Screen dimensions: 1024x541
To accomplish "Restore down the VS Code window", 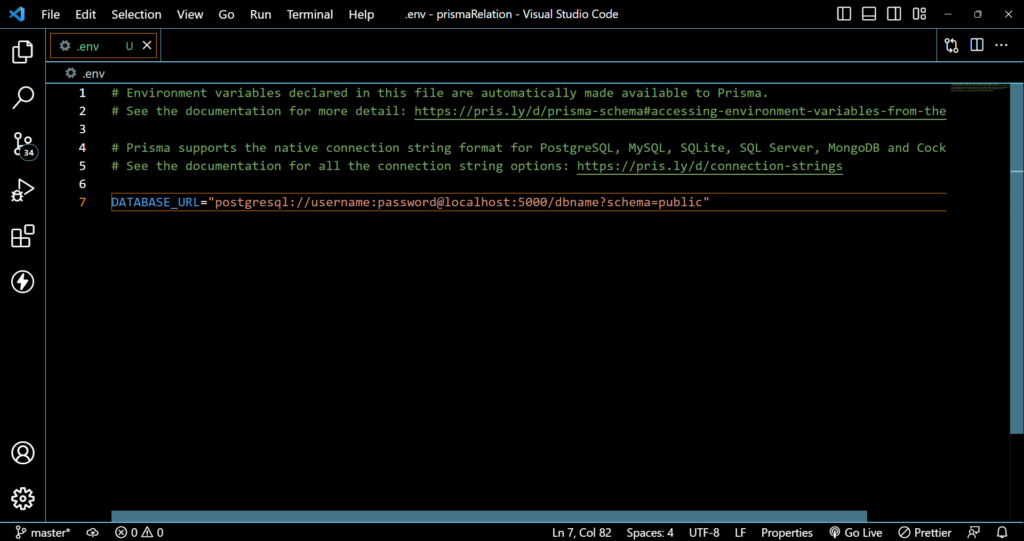I will (x=978, y=14).
